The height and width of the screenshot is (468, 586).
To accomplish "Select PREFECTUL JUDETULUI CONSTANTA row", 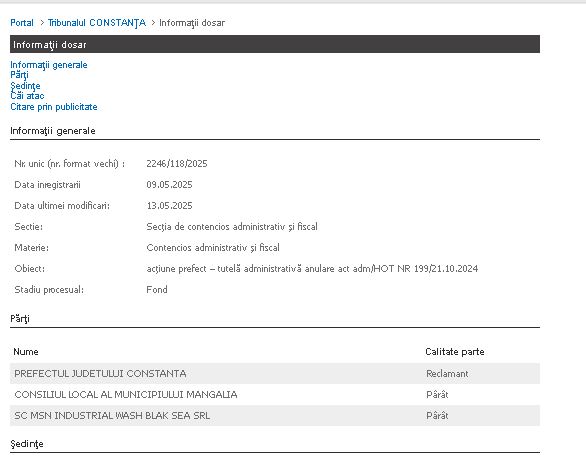I will [x=275, y=373].
